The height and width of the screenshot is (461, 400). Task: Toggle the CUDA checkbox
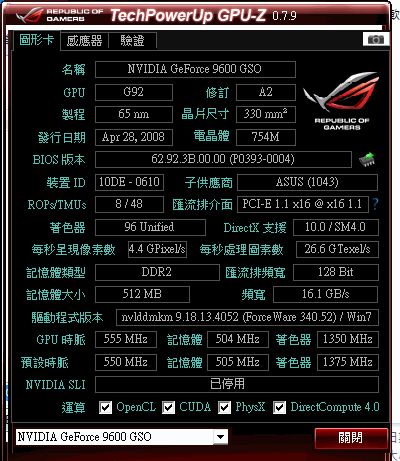pyautogui.click(x=168, y=407)
